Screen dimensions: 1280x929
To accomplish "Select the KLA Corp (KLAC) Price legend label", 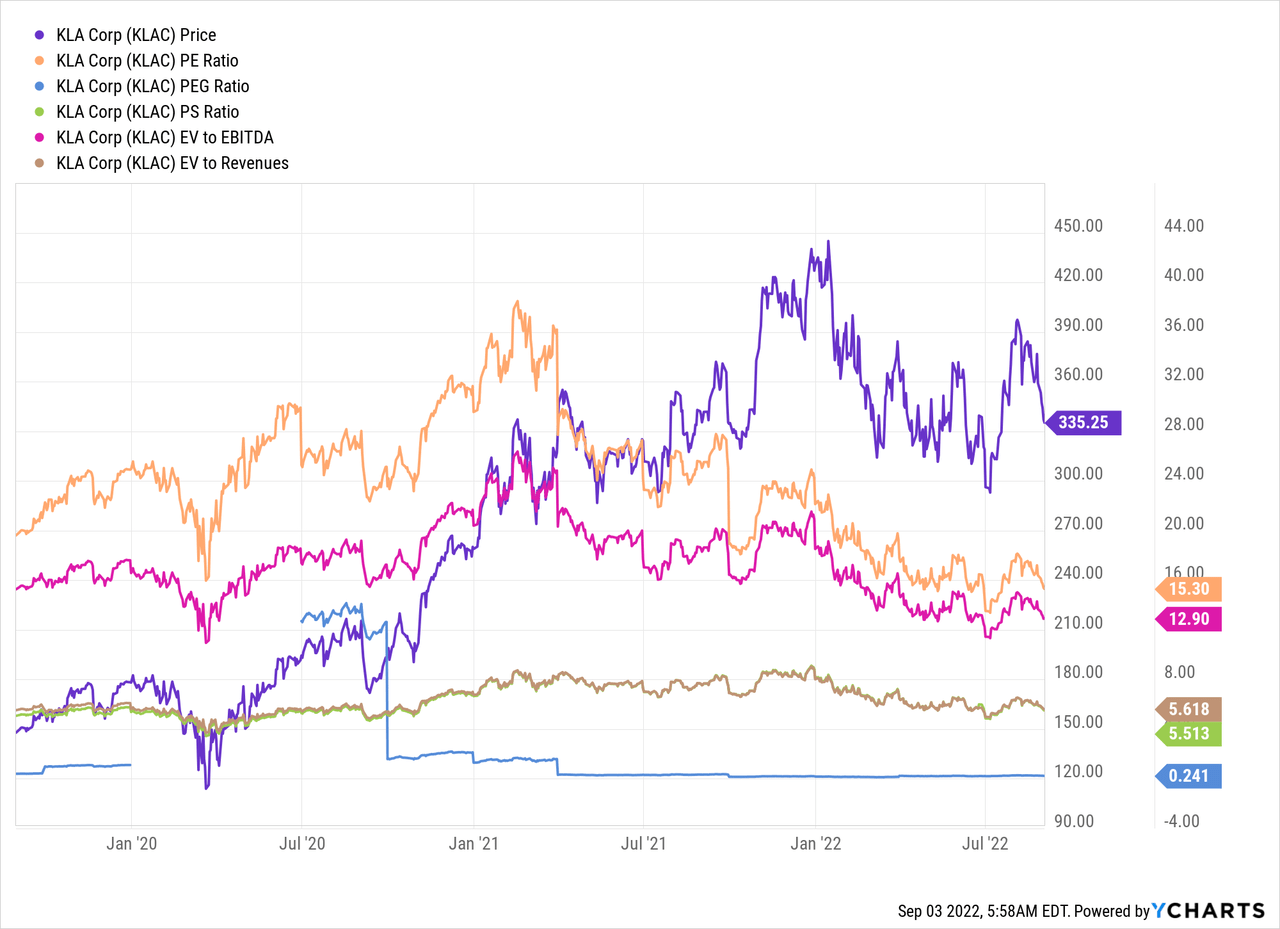I will click(x=136, y=35).
